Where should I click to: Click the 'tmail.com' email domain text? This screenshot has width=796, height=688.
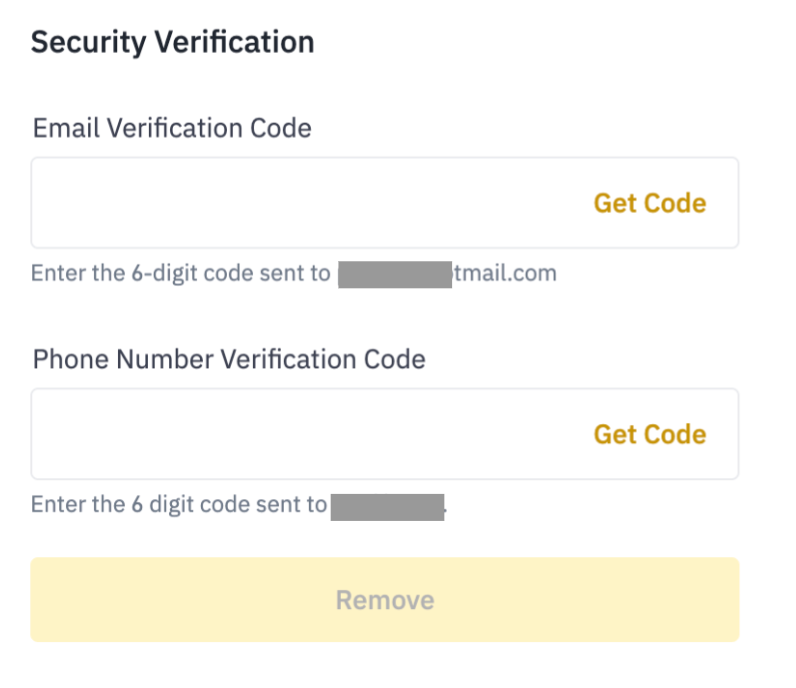pos(507,273)
